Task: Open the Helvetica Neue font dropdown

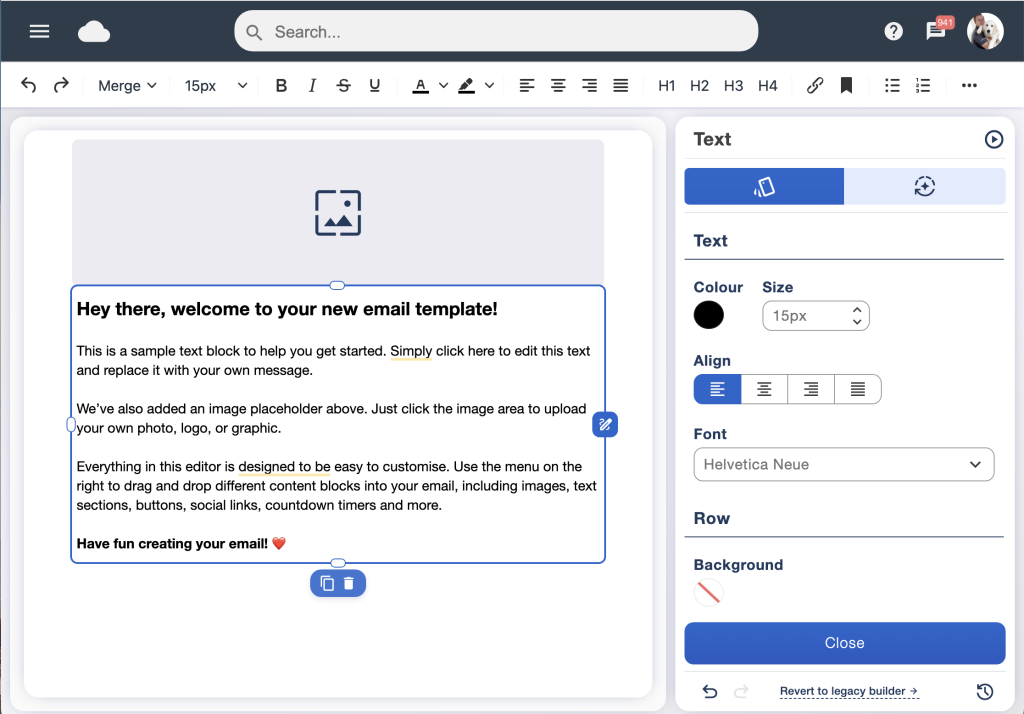Action: (844, 464)
